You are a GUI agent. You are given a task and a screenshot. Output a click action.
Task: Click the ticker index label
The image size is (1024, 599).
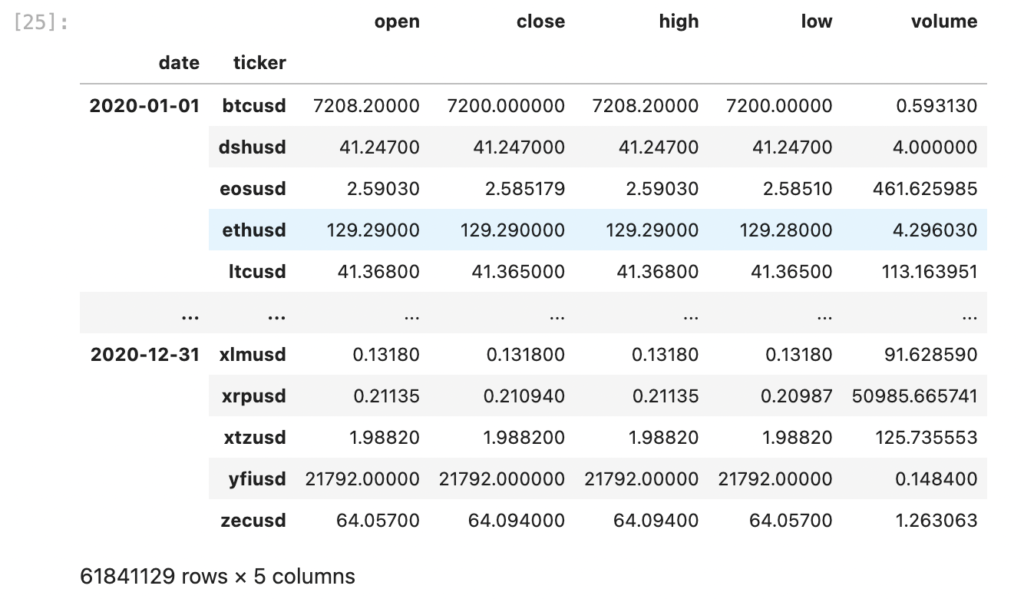[259, 63]
